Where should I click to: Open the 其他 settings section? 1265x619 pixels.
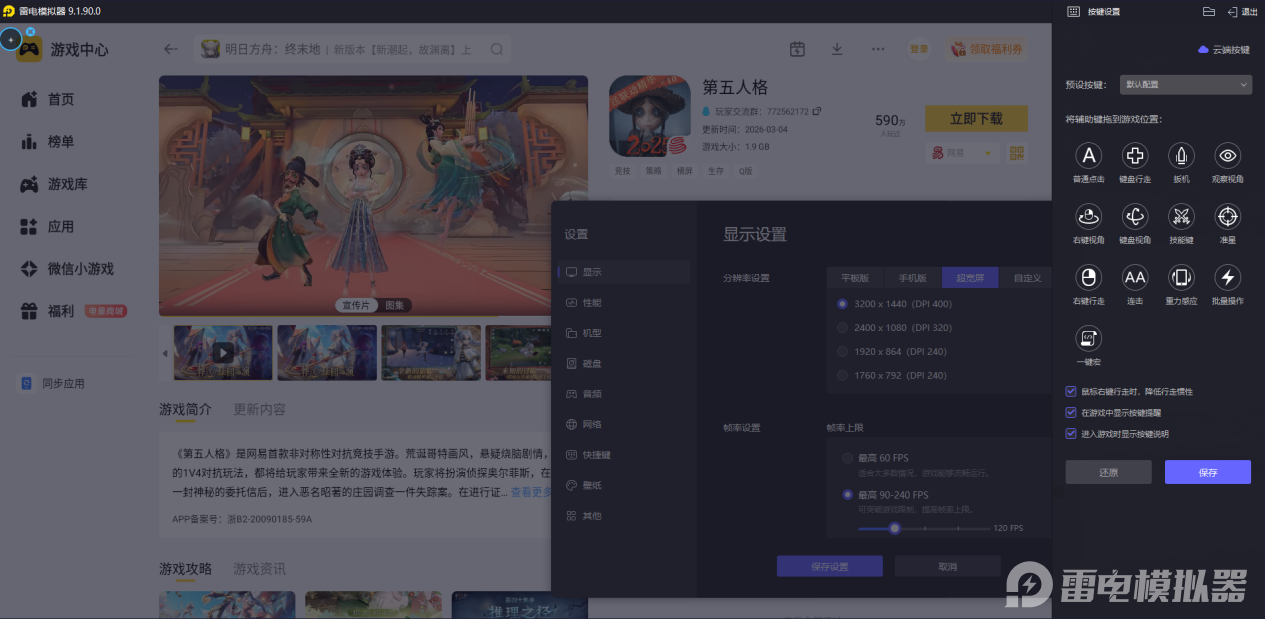[x=624, y=516]
